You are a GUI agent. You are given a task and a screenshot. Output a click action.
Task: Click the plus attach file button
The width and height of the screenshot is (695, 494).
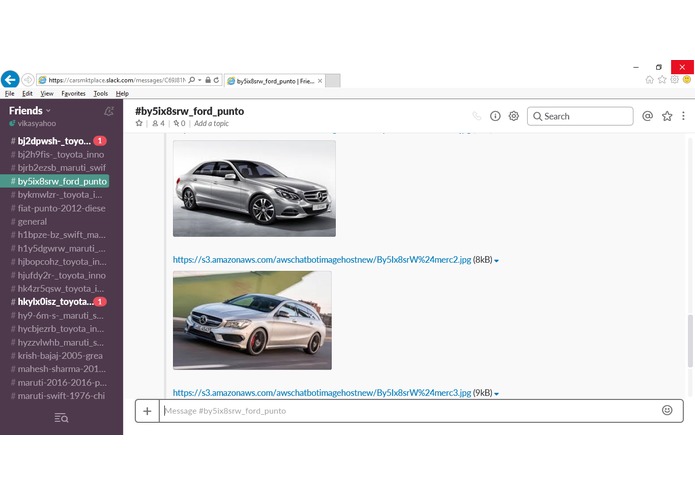point(147,411)
